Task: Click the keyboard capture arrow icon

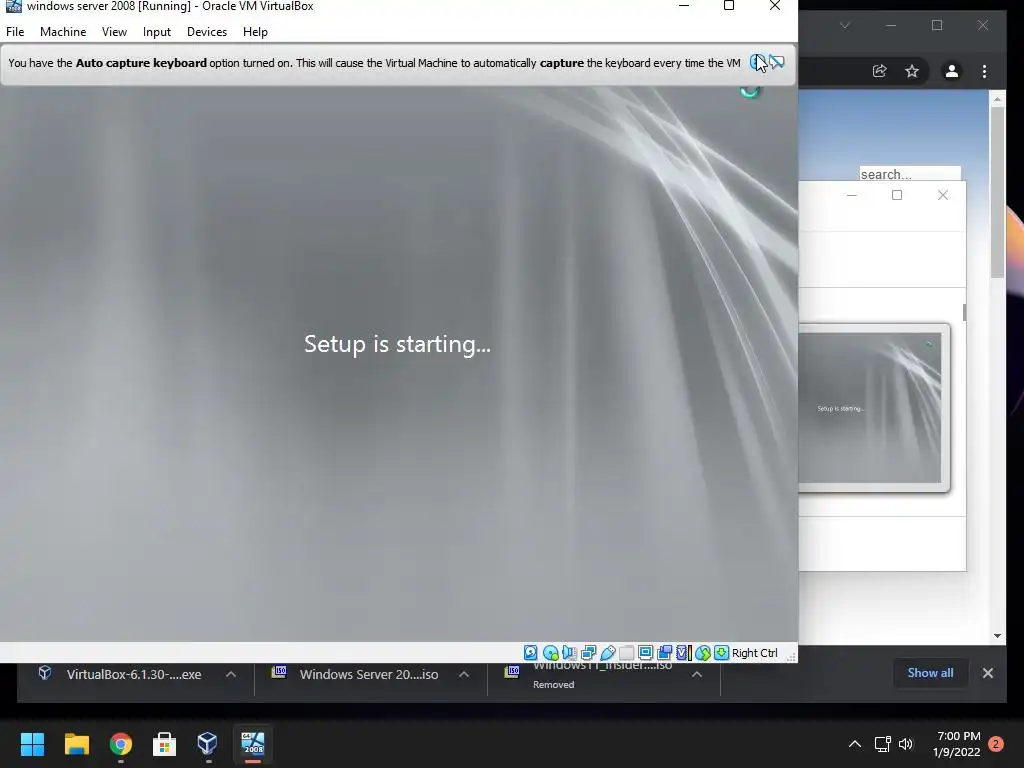Action: coord(721,652)
